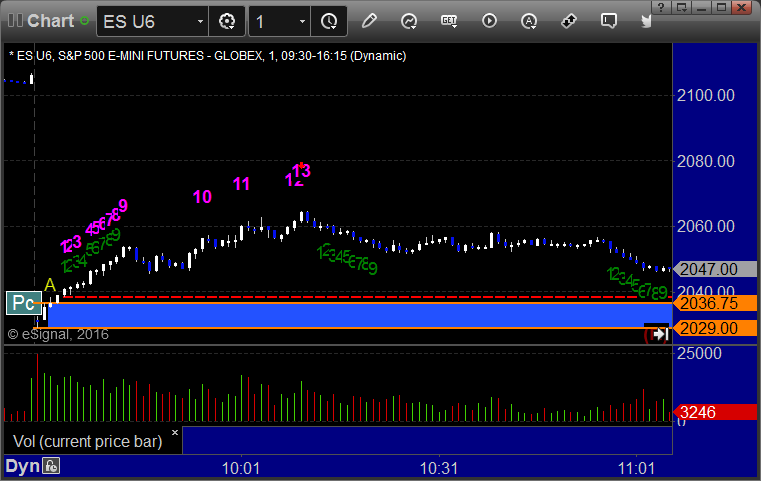Screen dimensions: 761x481
Task: Click the magenta 13 countdown marker
Action: pos(301,171)
